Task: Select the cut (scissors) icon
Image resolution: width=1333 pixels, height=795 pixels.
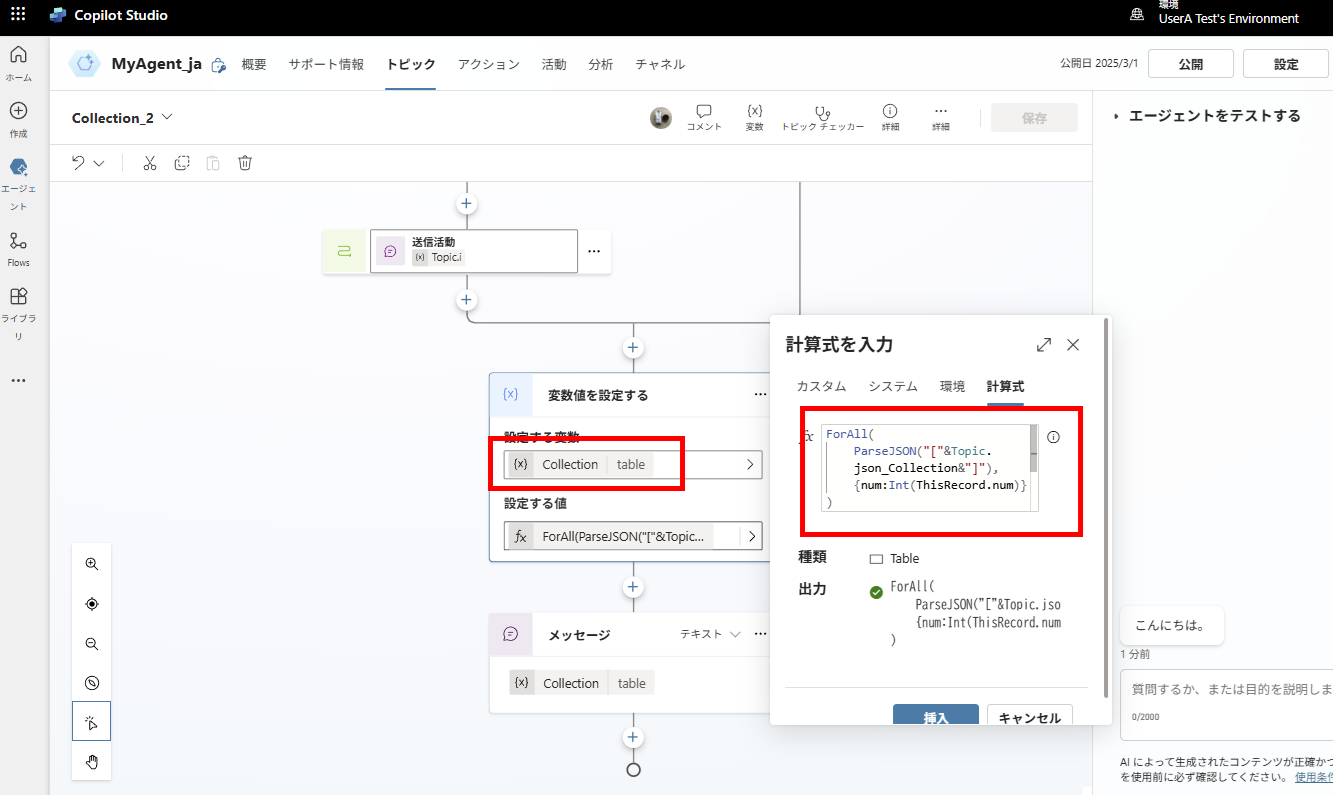Action: coord(149,162)
